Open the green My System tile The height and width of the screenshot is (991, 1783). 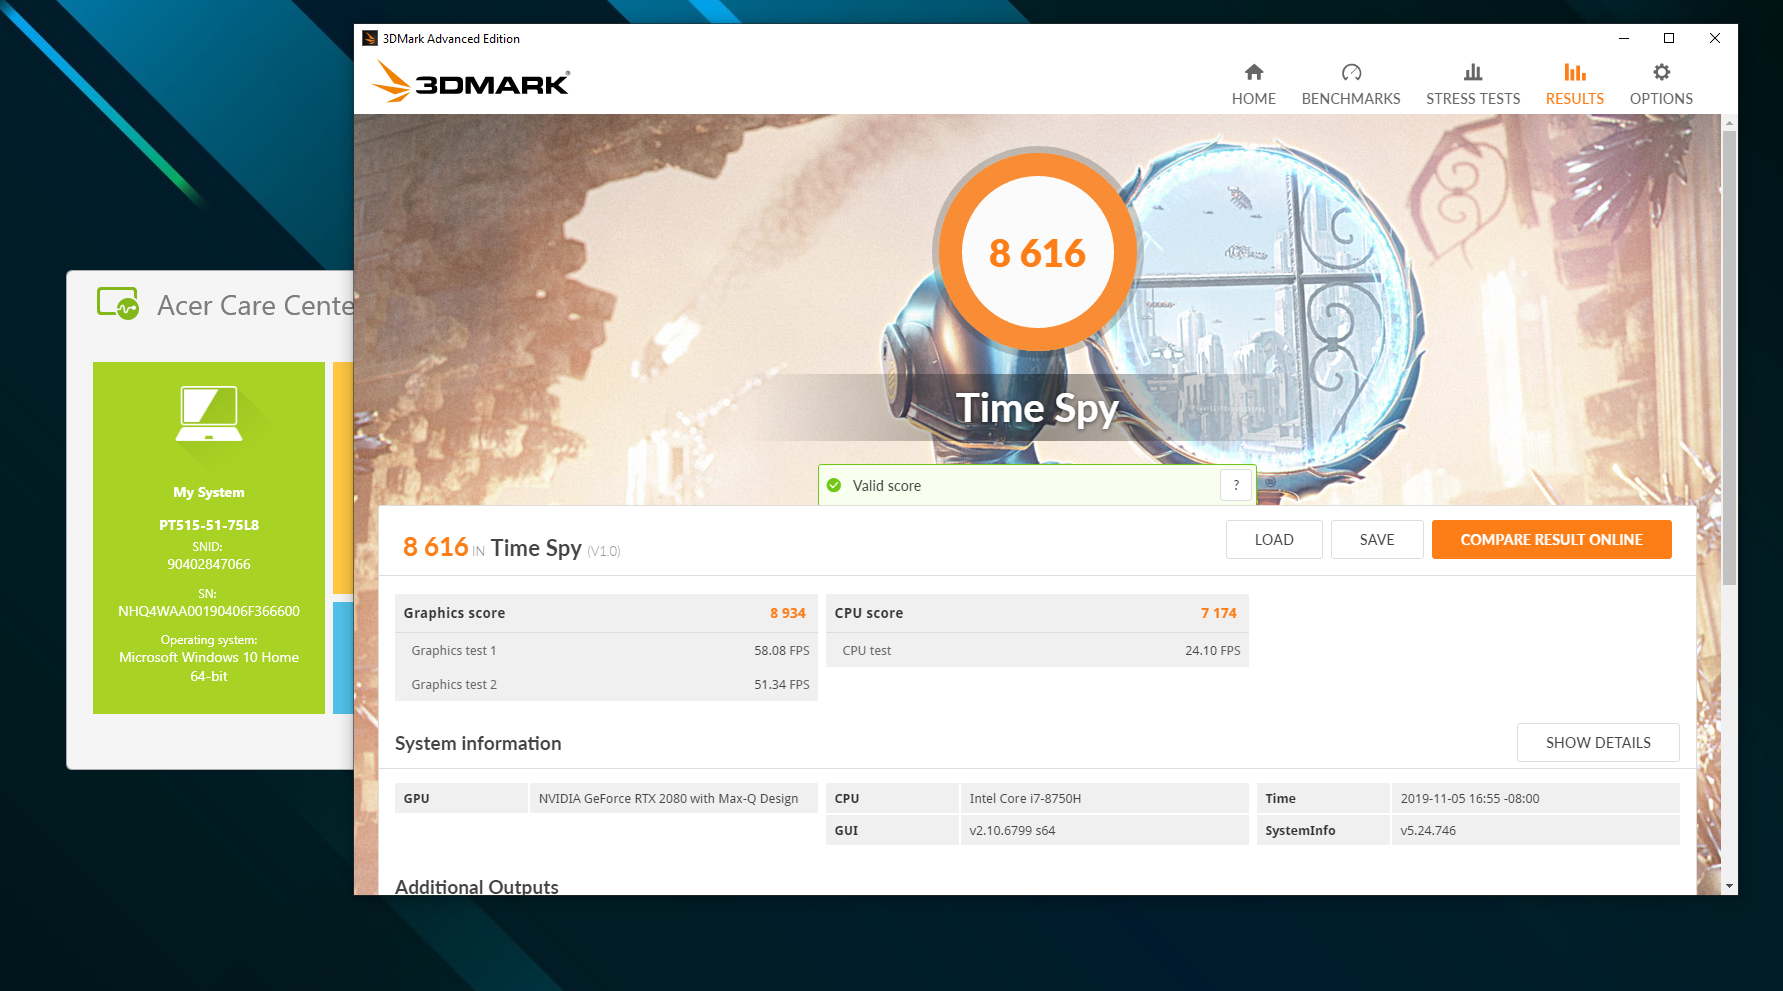tap(209, 538)
